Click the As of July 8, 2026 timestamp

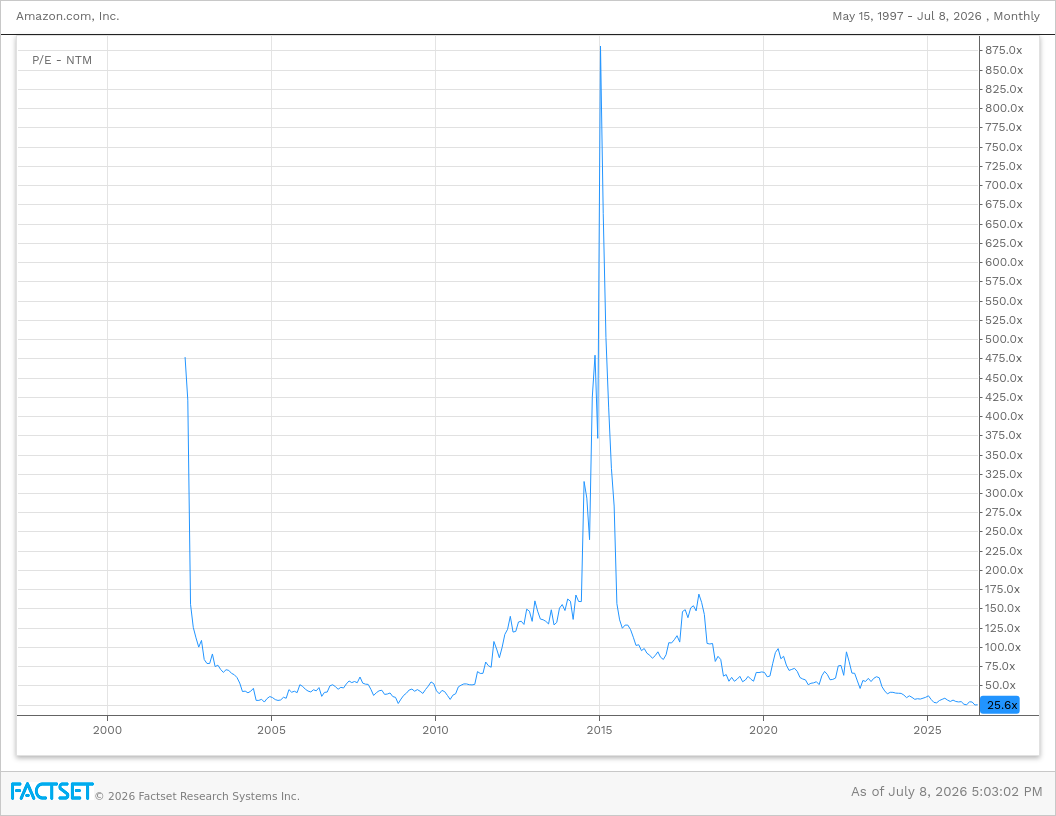(946, 792)
